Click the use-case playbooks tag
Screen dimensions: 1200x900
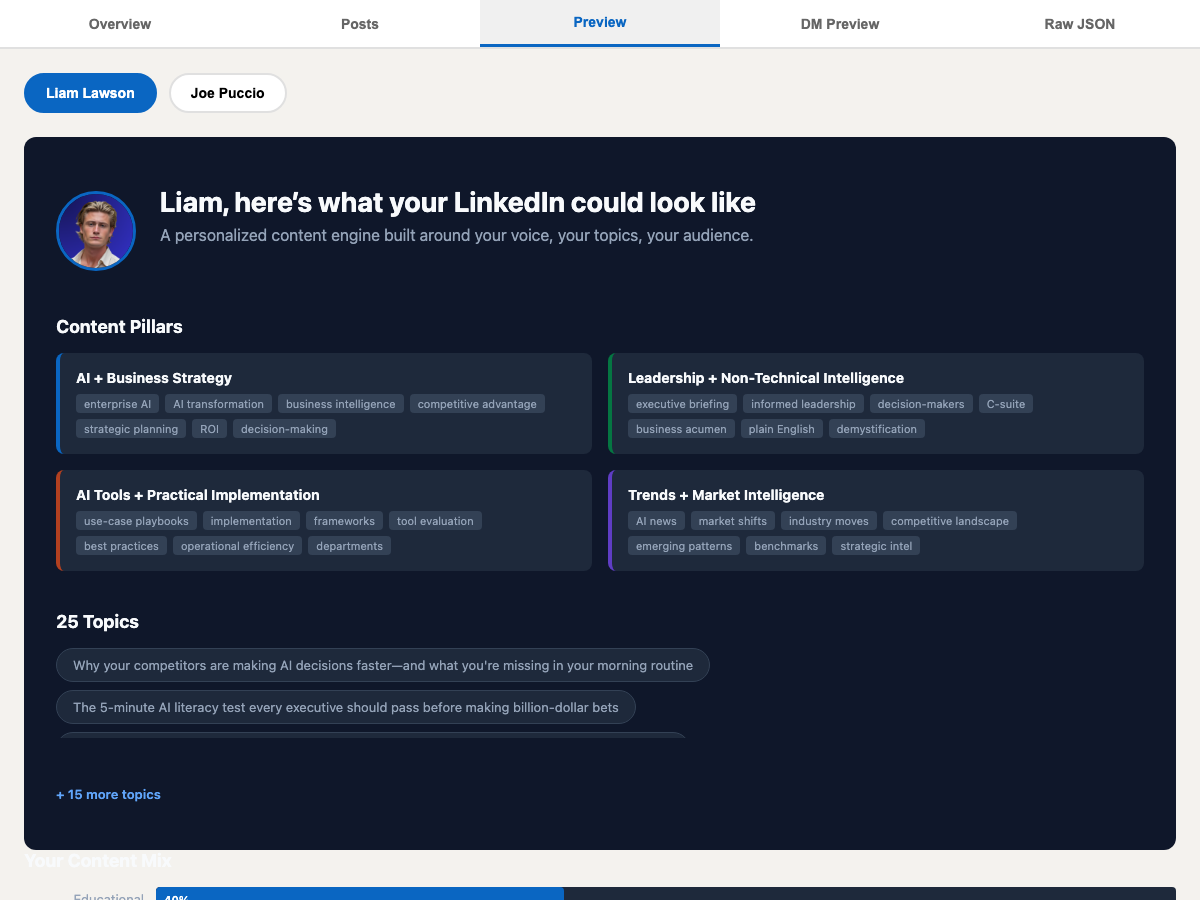[135, 520]
